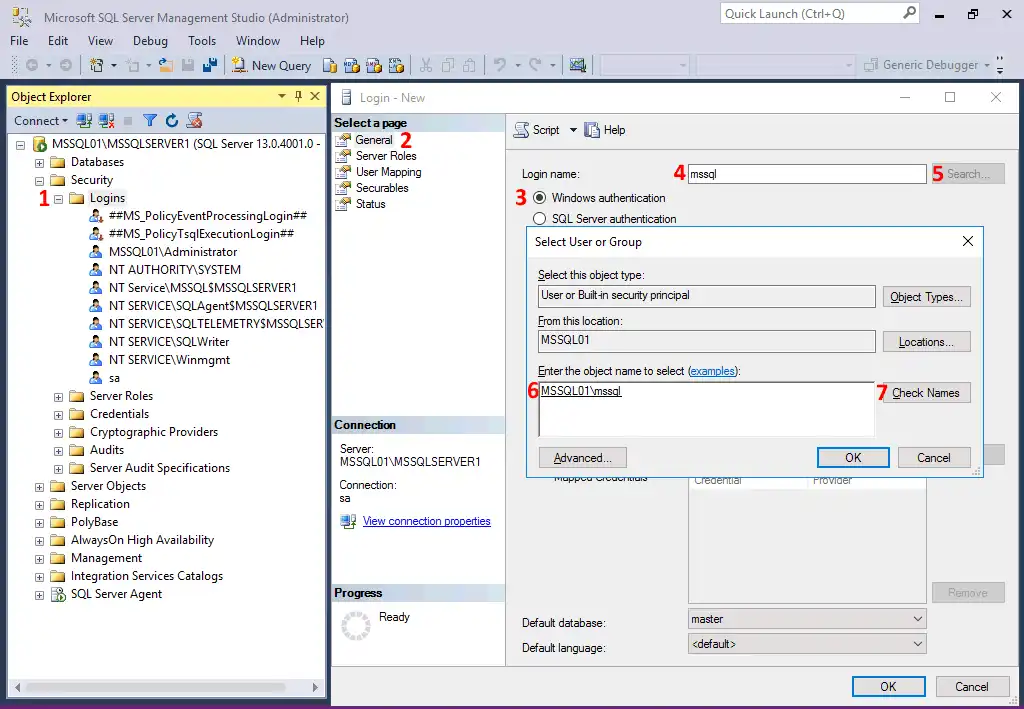Open a New Query window
The image size is (1024, 709).
(271, 64)
